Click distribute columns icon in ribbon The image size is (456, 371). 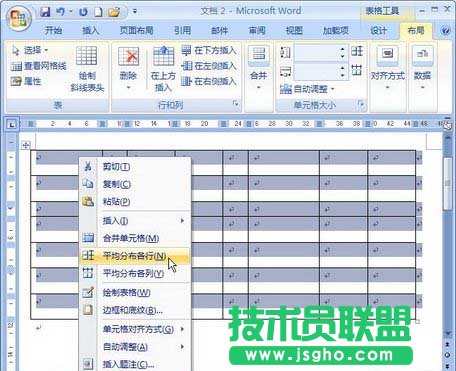click(x=357, y=70)
